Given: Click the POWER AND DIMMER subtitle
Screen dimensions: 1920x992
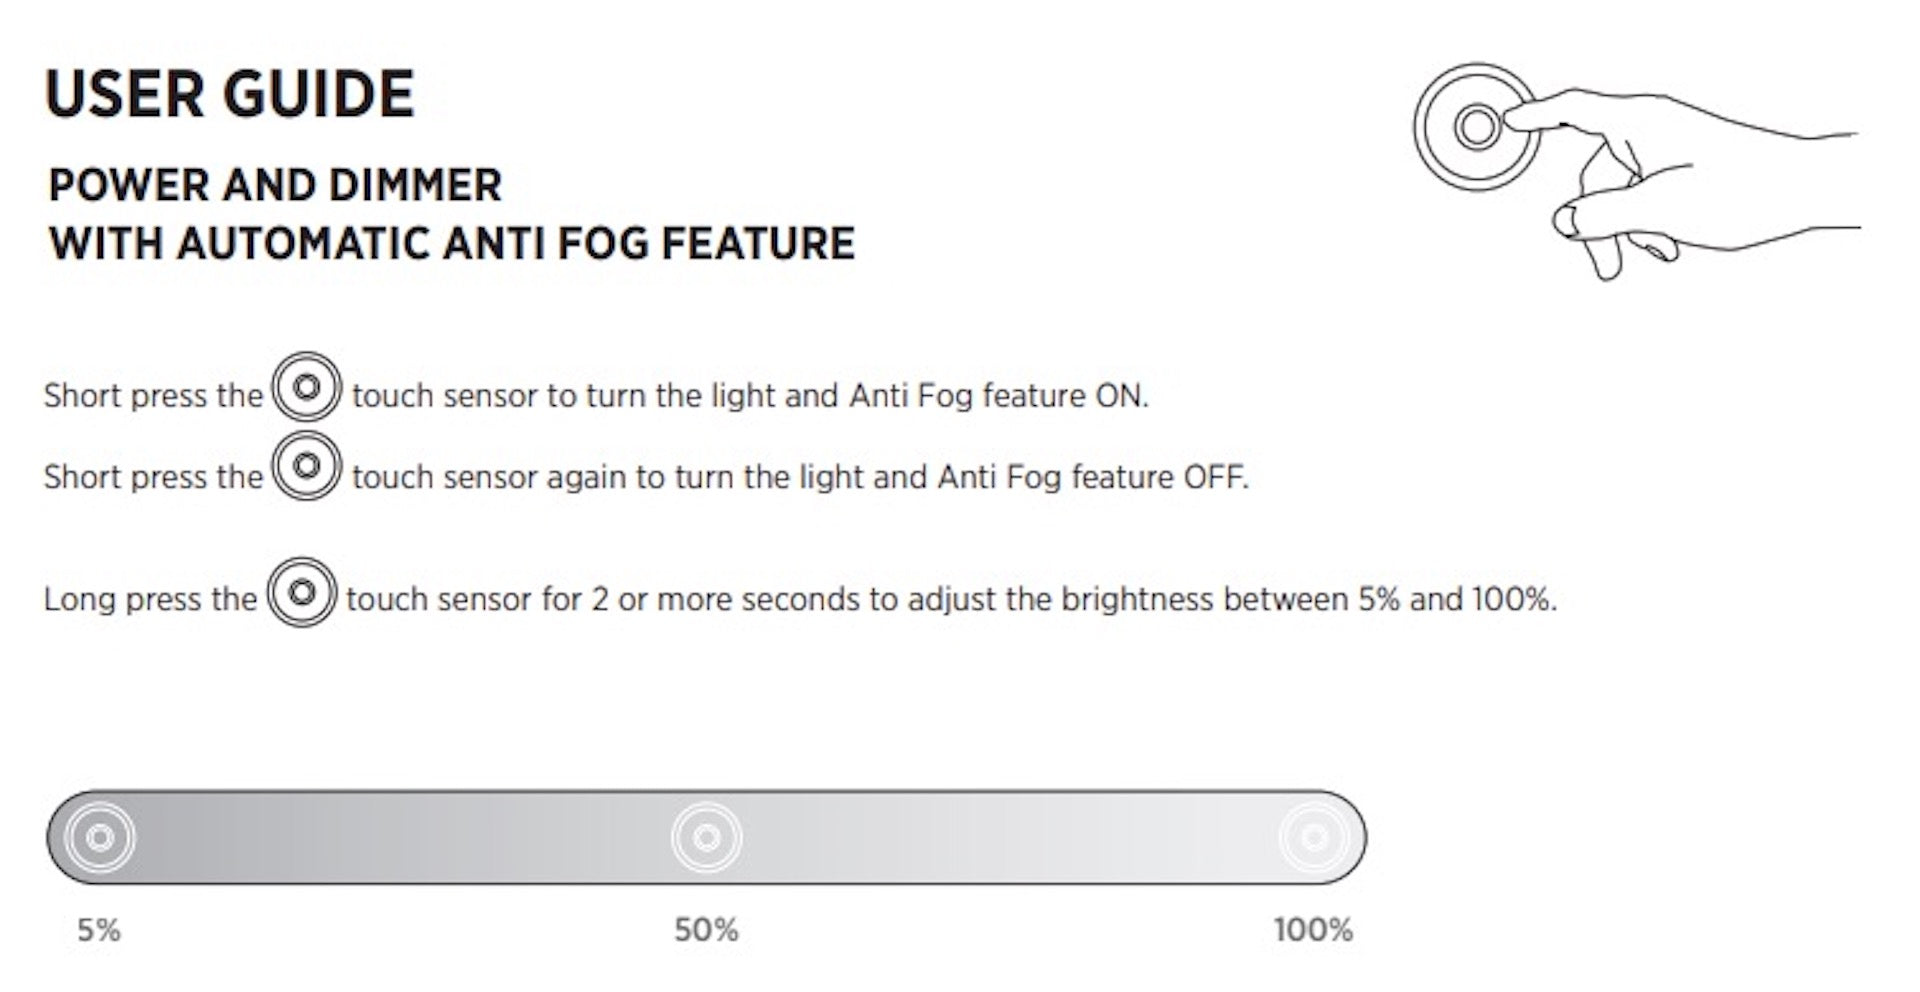Looking at the screenshot, I should tap(275, 186).
